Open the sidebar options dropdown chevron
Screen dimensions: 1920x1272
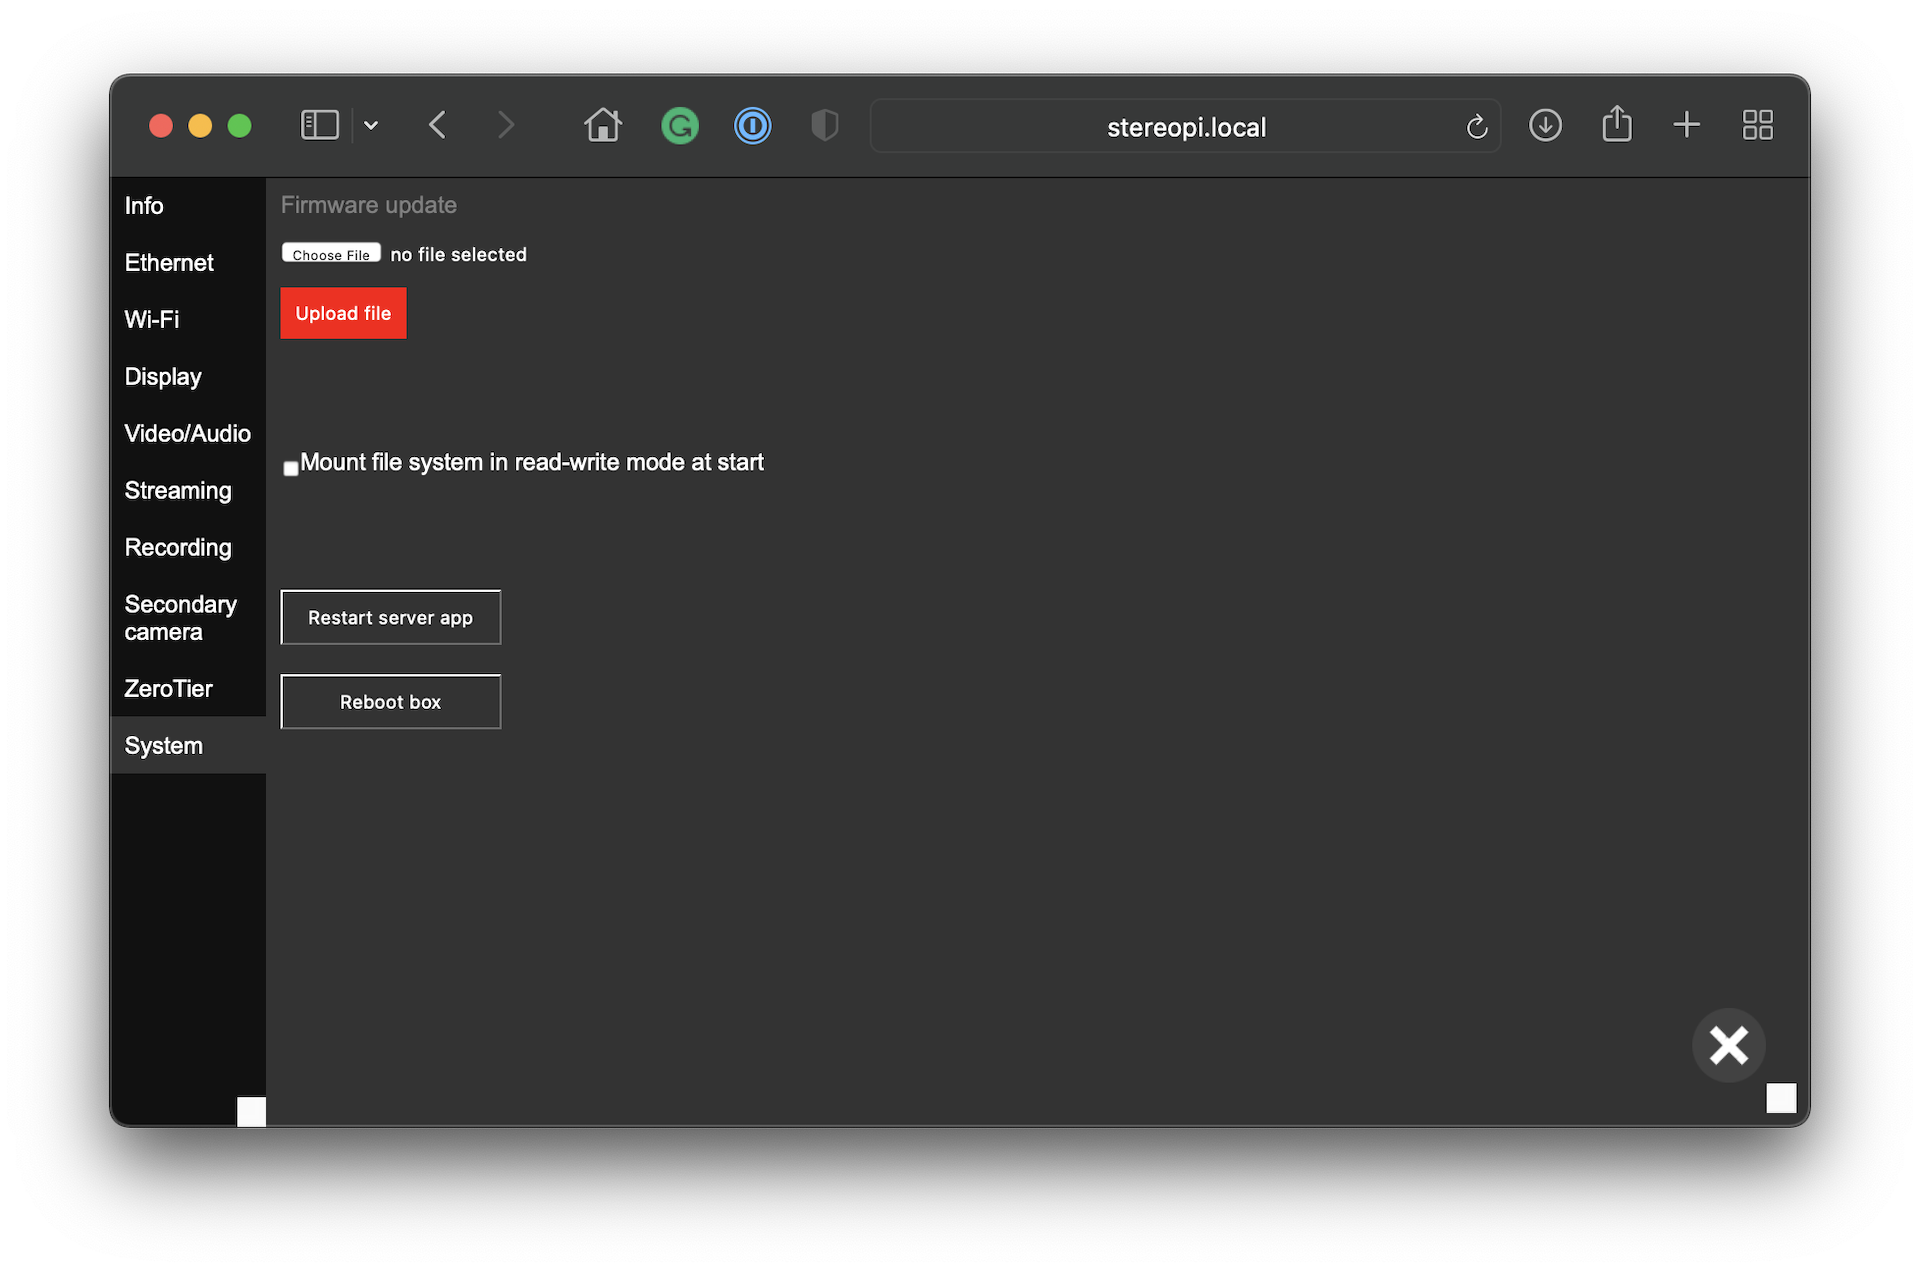371,126
